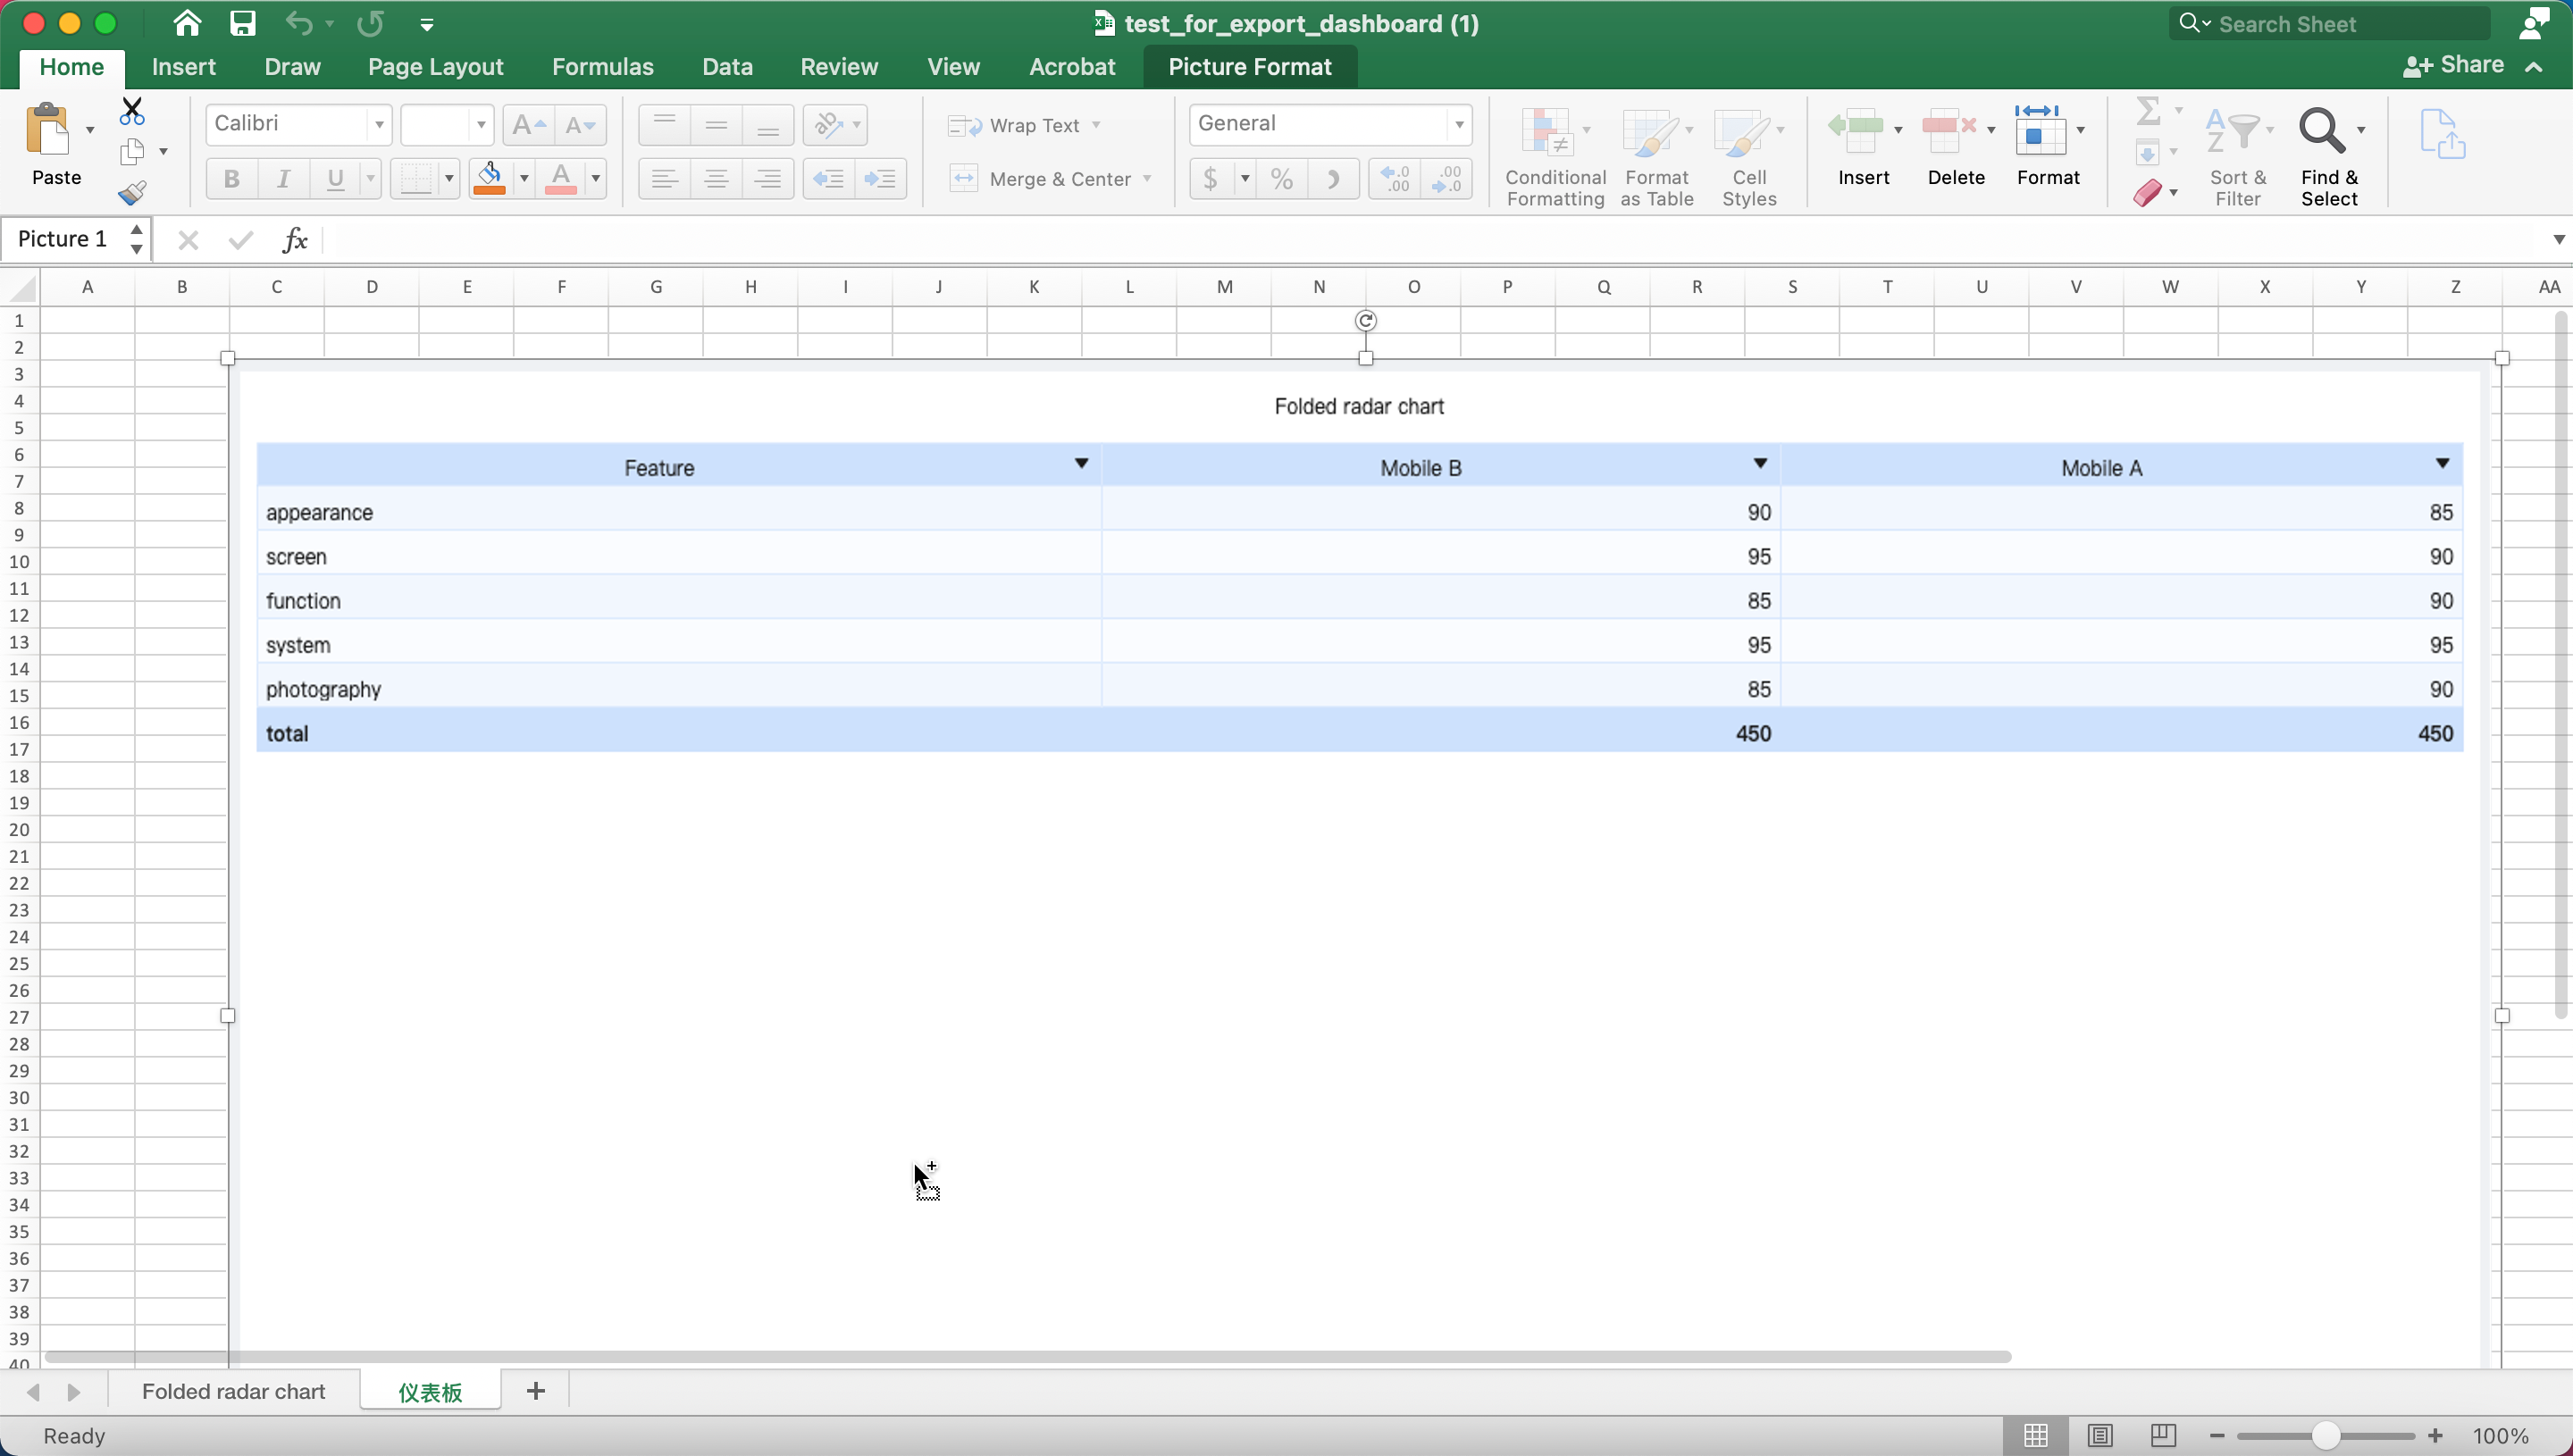Open the font name dropdown
The width and height of the screenshot is (2573, 1456).
click(x=379, y=124)
